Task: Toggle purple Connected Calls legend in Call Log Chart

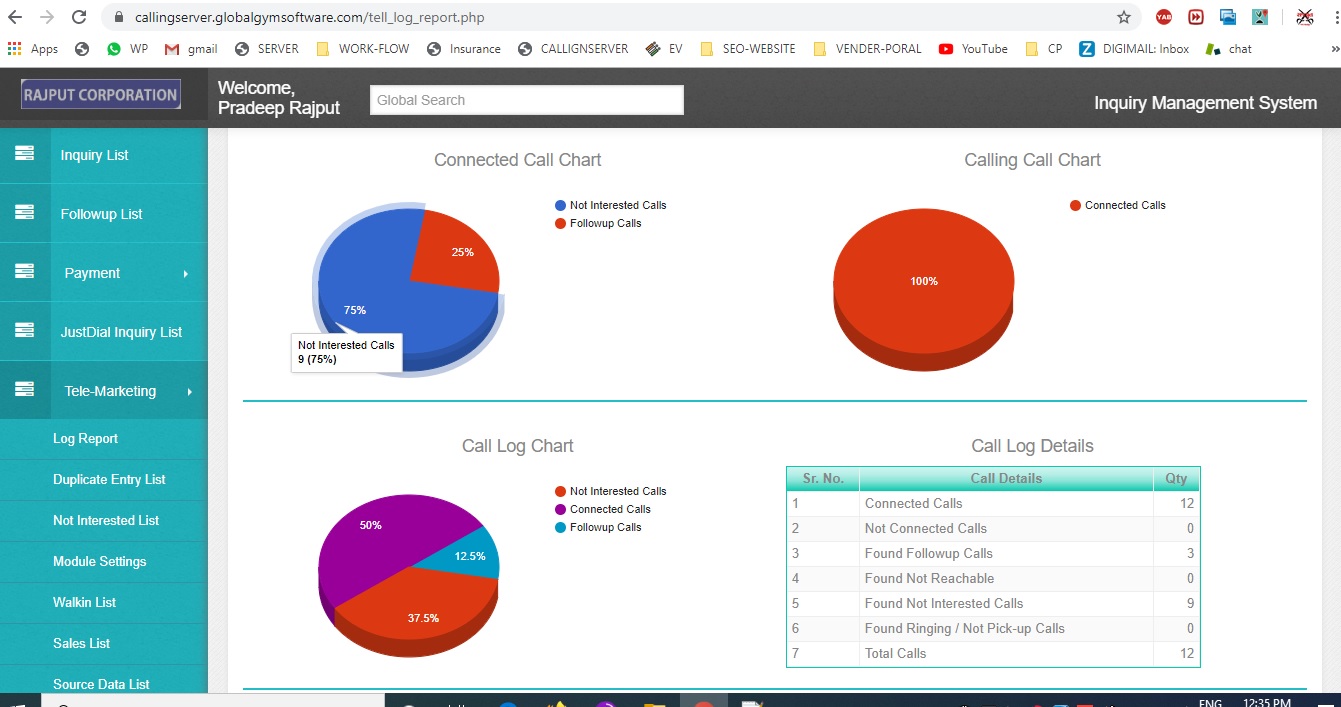Action: (x=560, y=509)
